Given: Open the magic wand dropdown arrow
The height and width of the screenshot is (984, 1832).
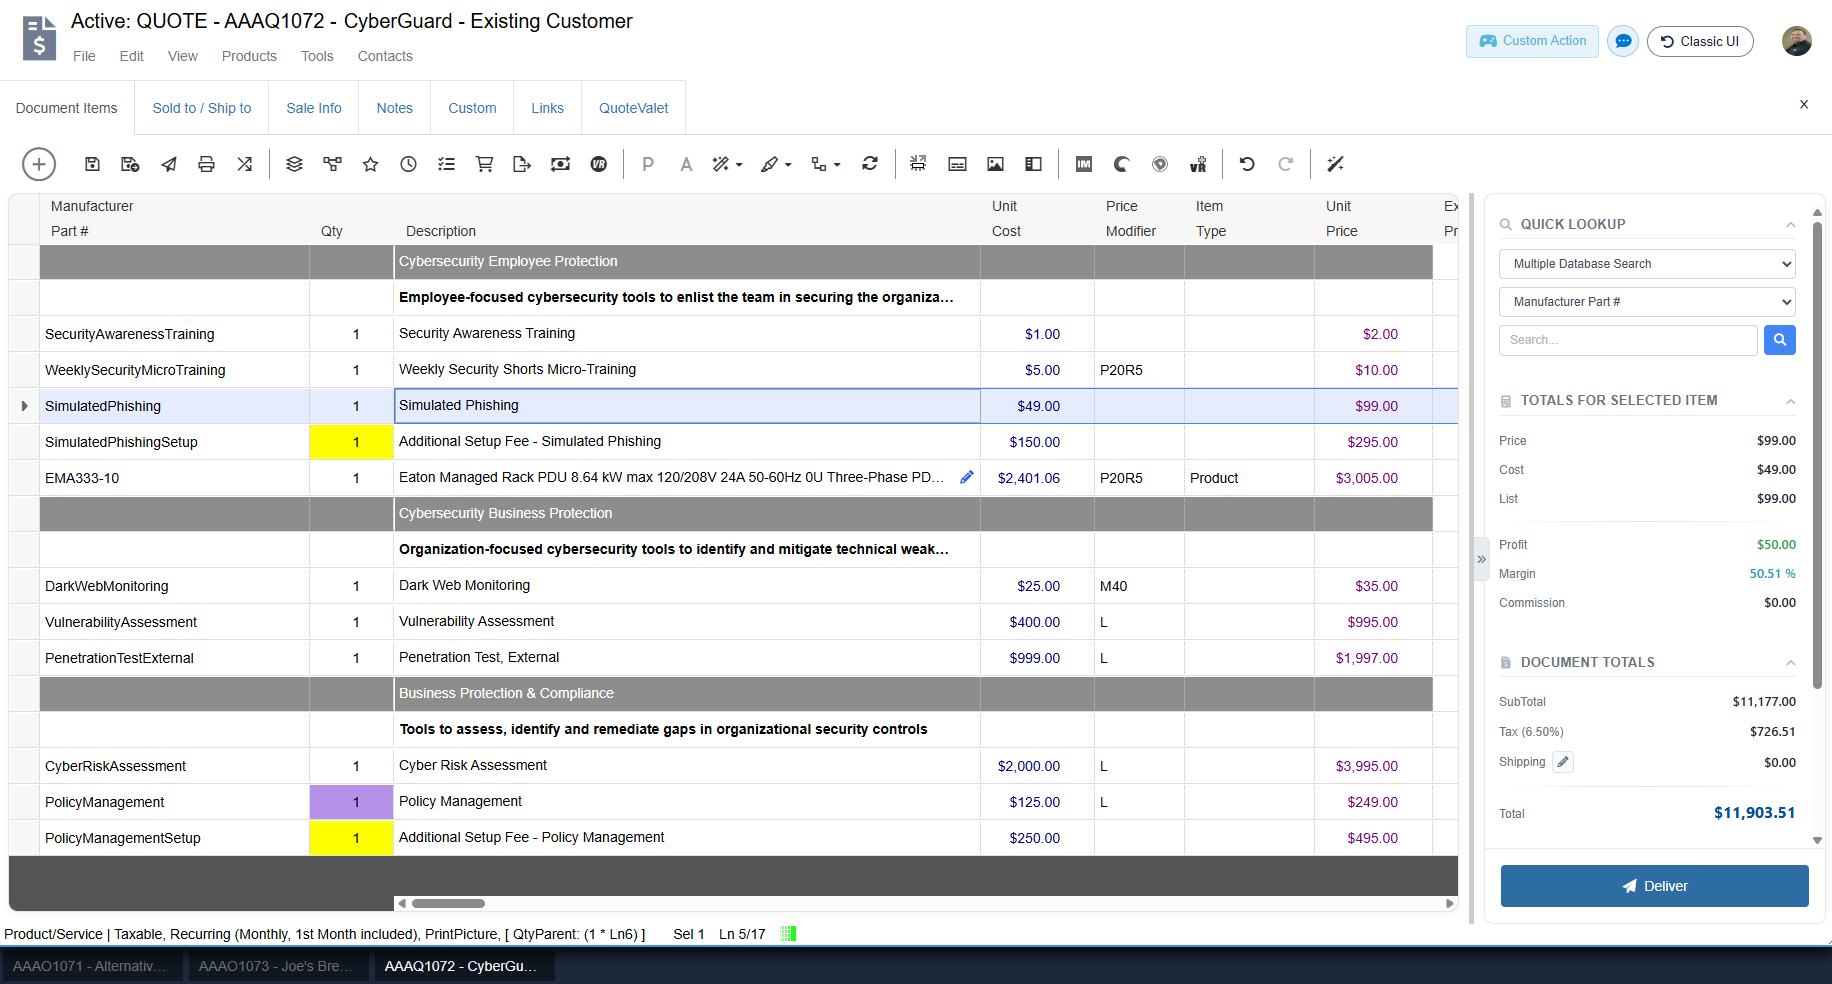Looking at the screenshot, I should (x=739, y=165).
